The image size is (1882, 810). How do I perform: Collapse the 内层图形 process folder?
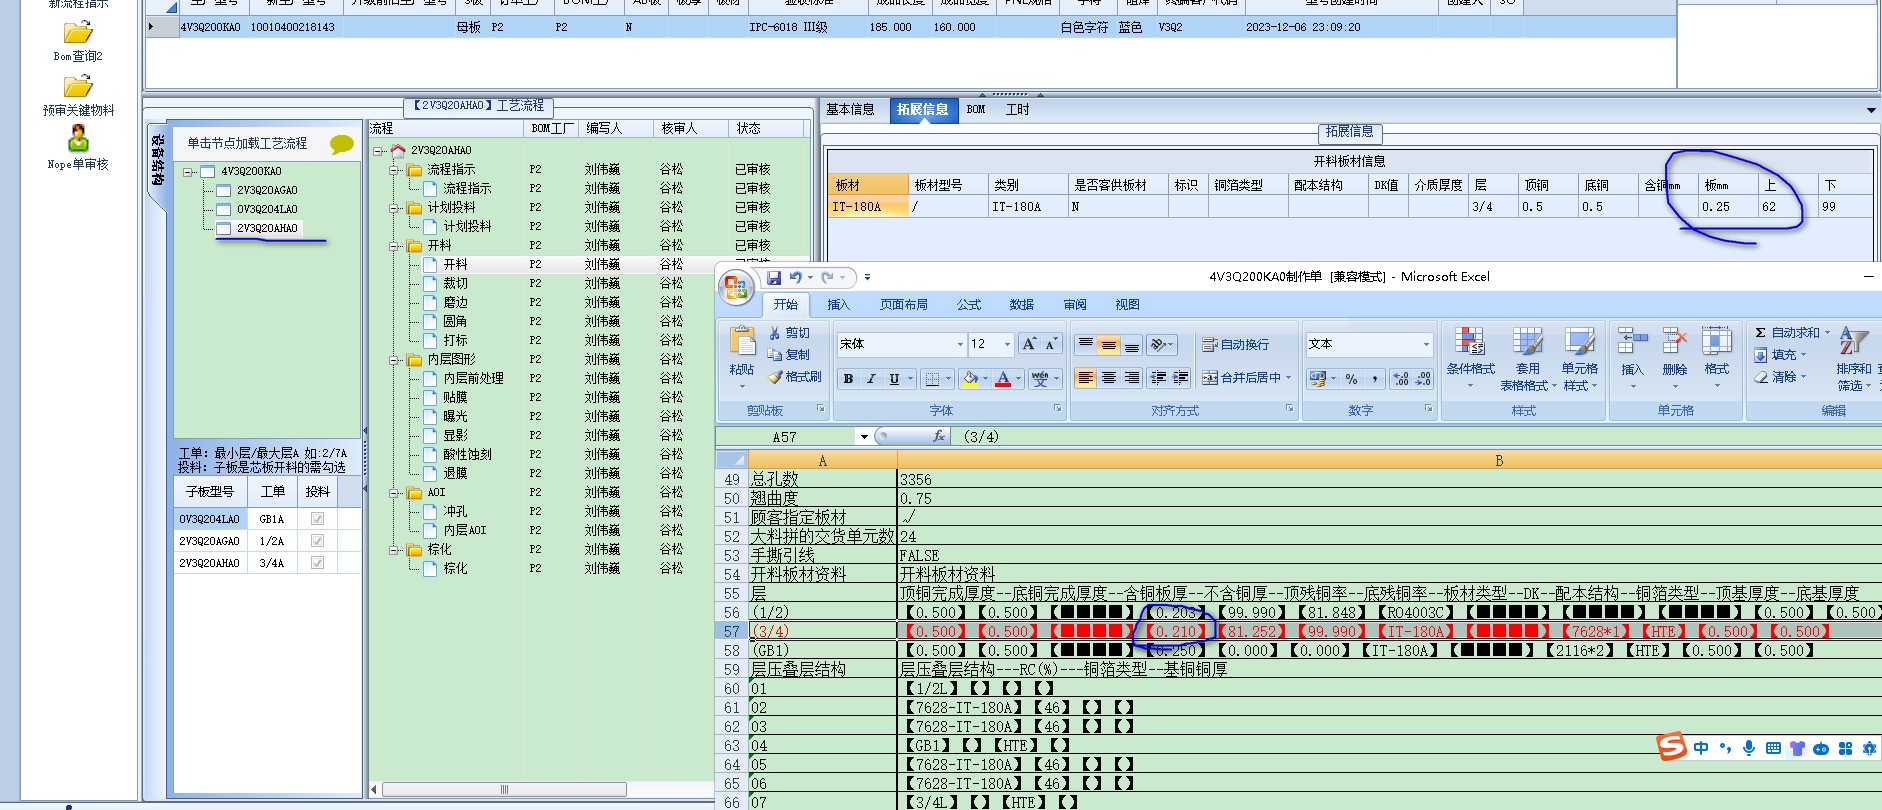395,359
